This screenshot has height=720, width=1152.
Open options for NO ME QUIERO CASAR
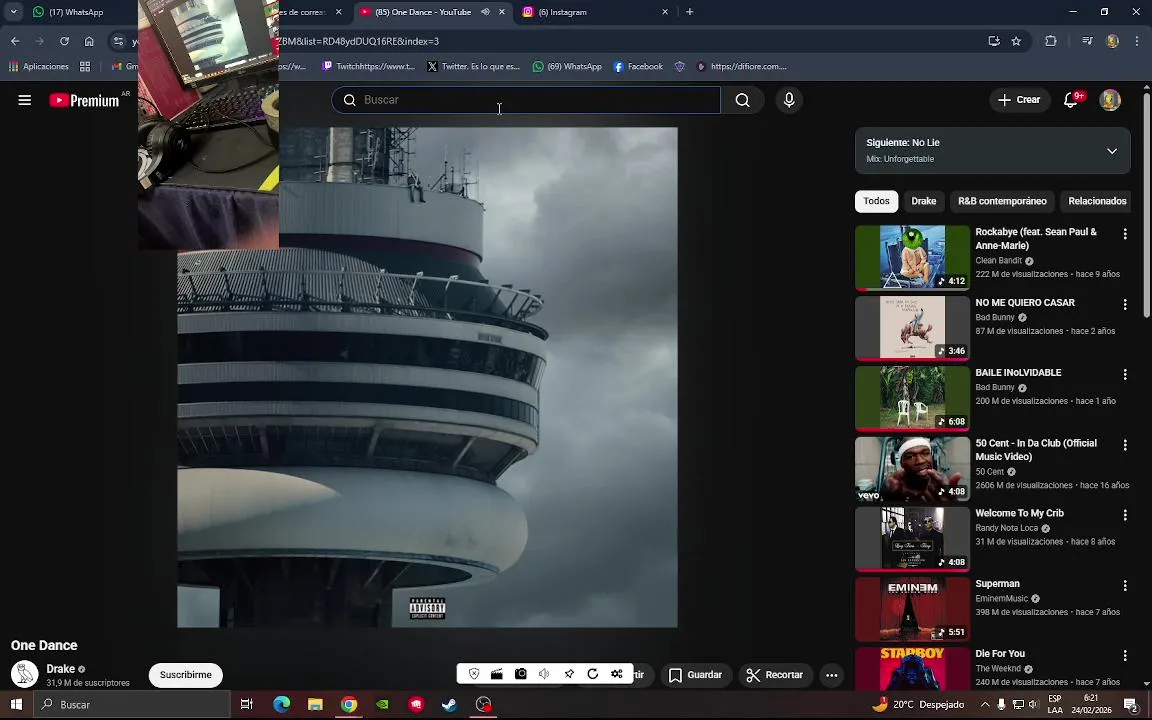pyautogui.click(x=1125, y=304)
